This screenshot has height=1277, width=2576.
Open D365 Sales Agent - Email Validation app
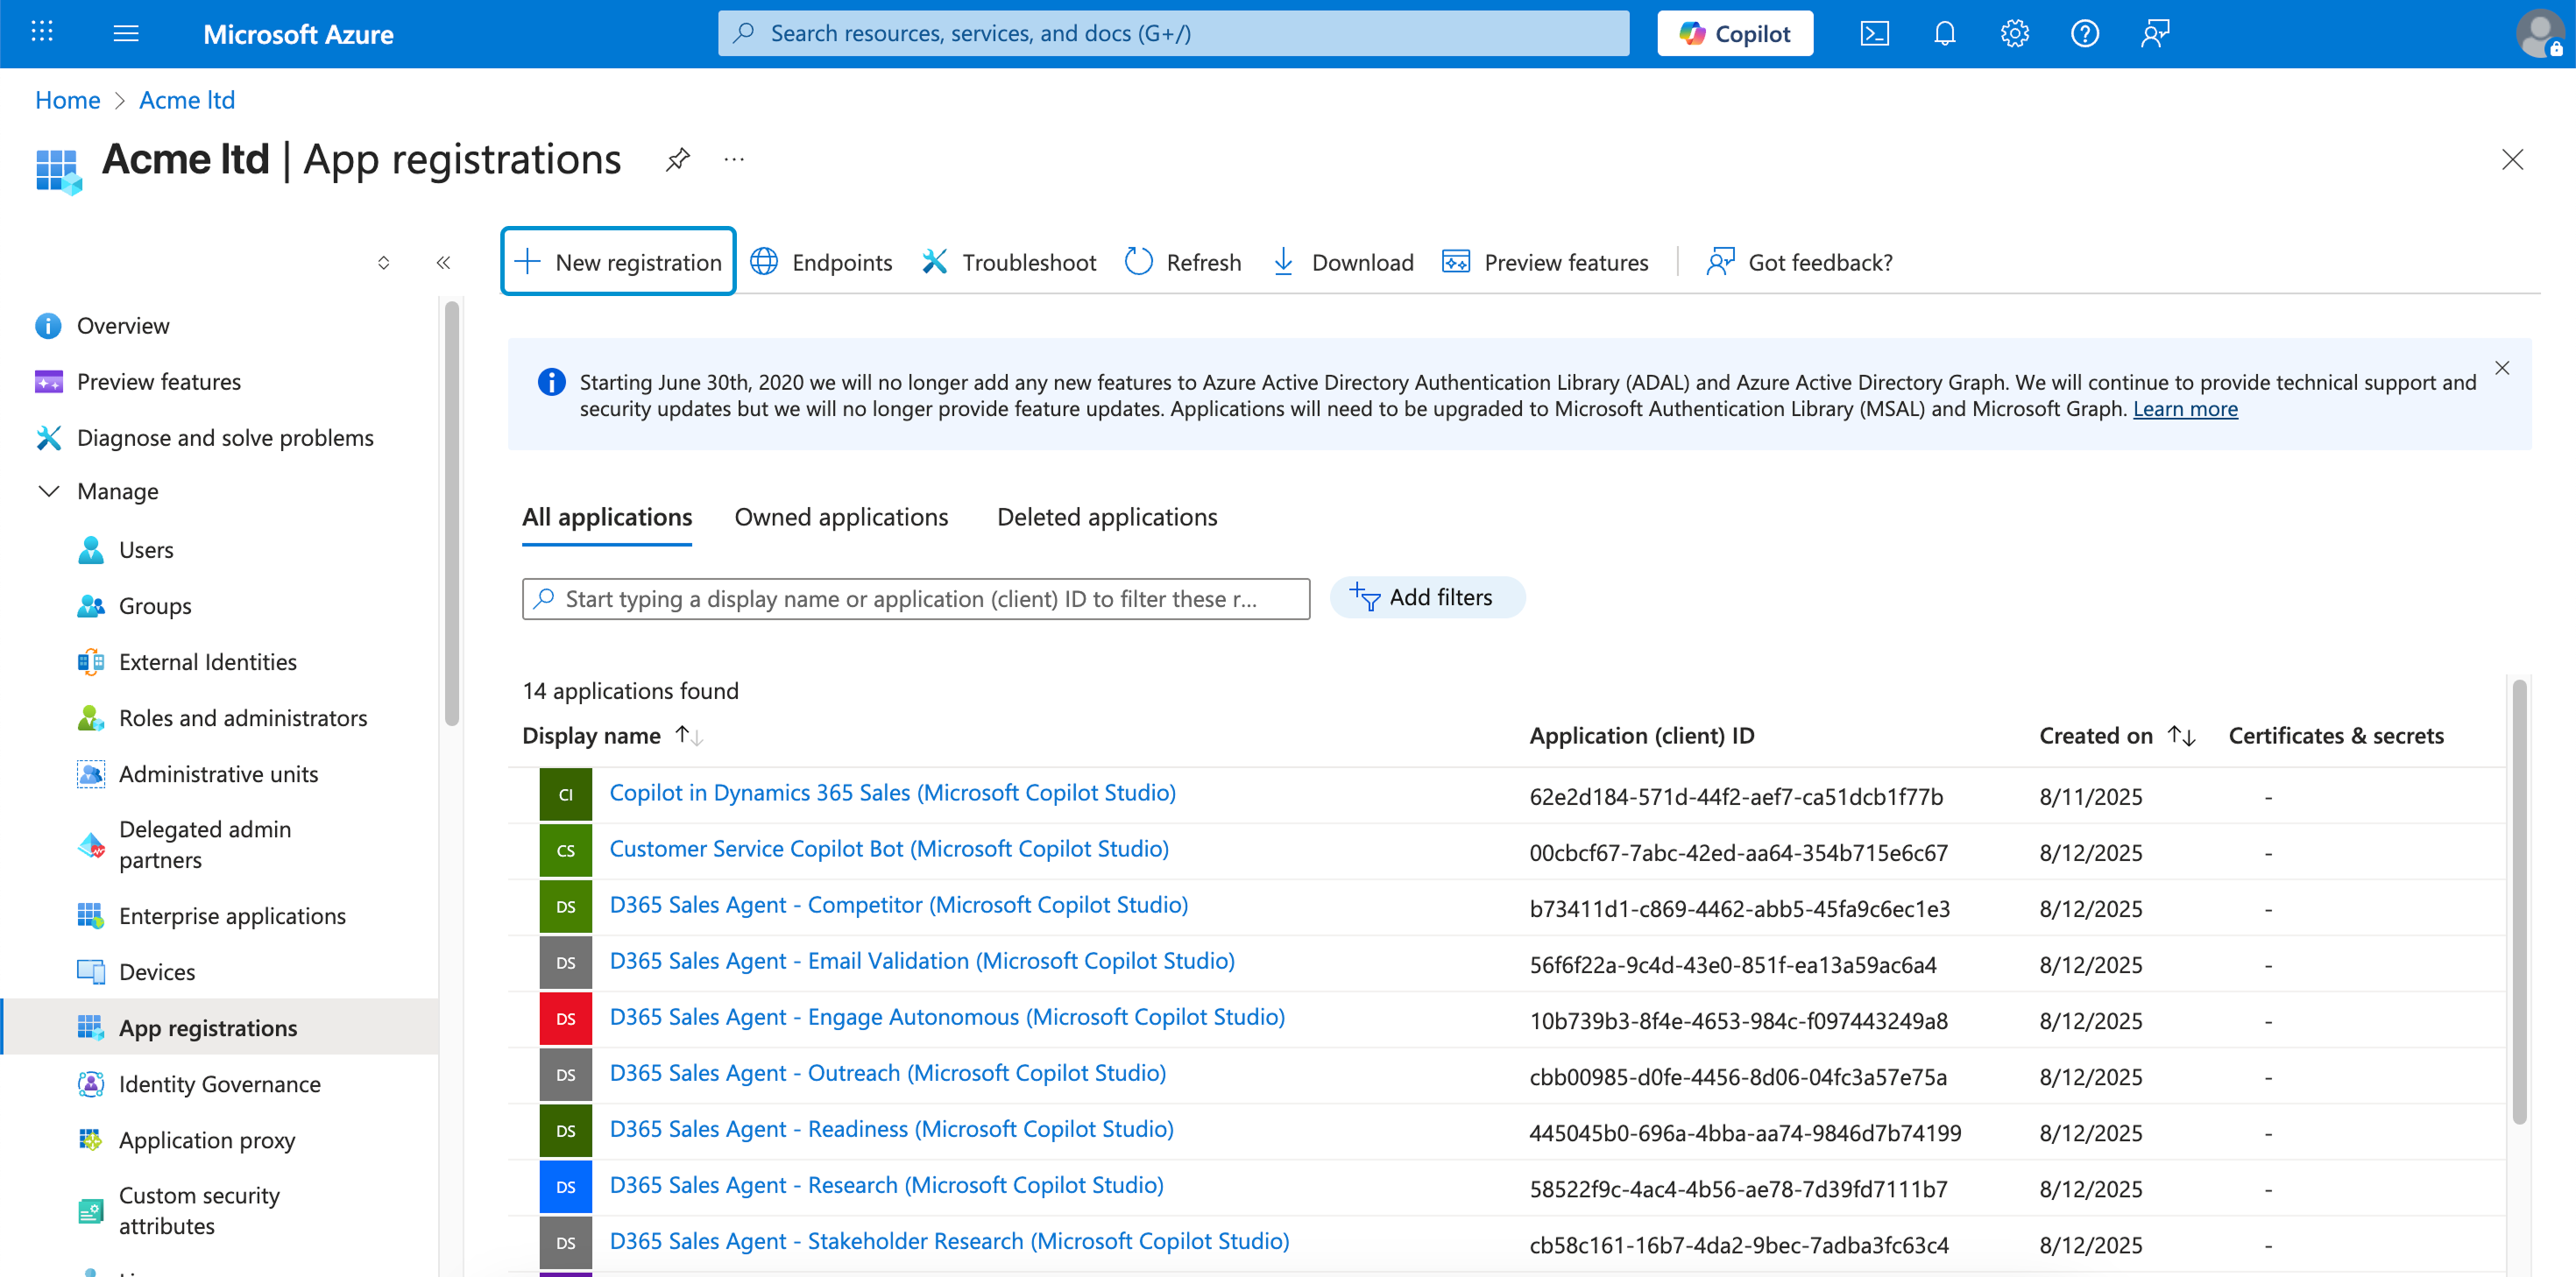[x=922, y=961]
